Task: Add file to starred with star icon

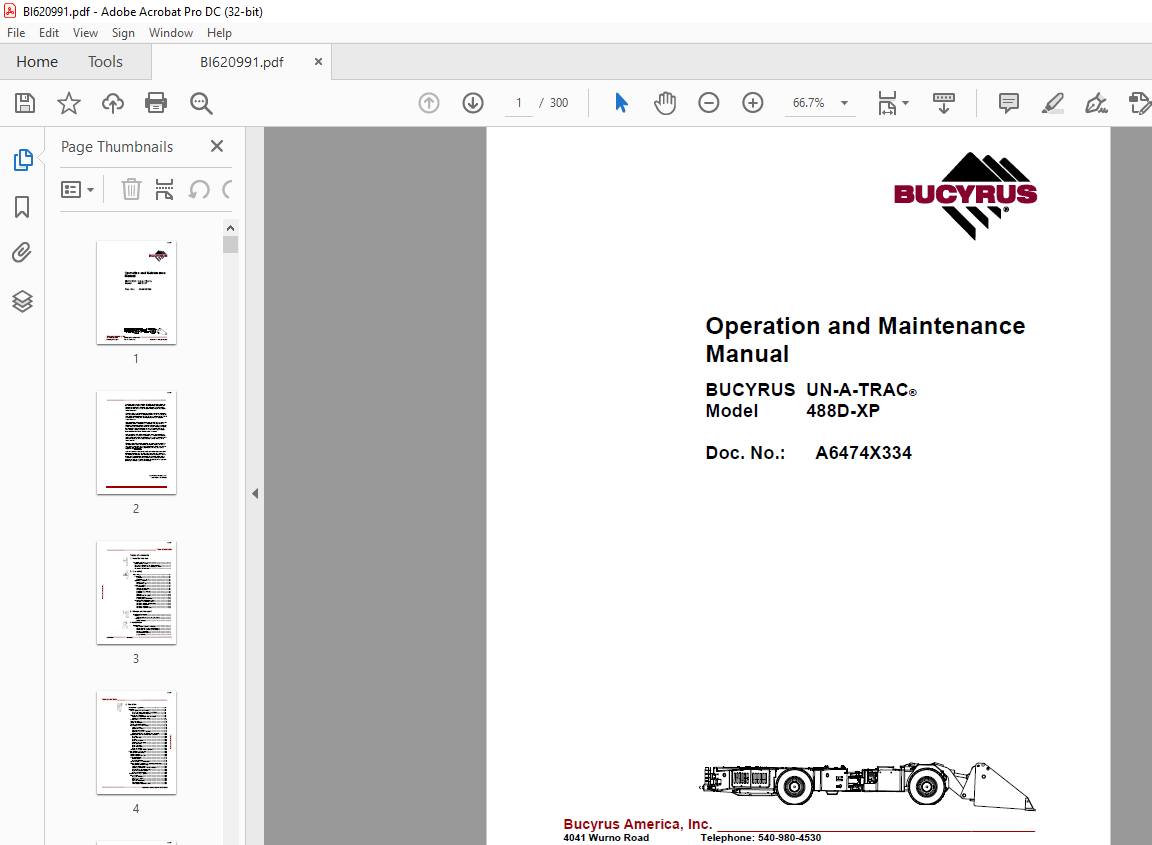Action: tap(69, 103)
